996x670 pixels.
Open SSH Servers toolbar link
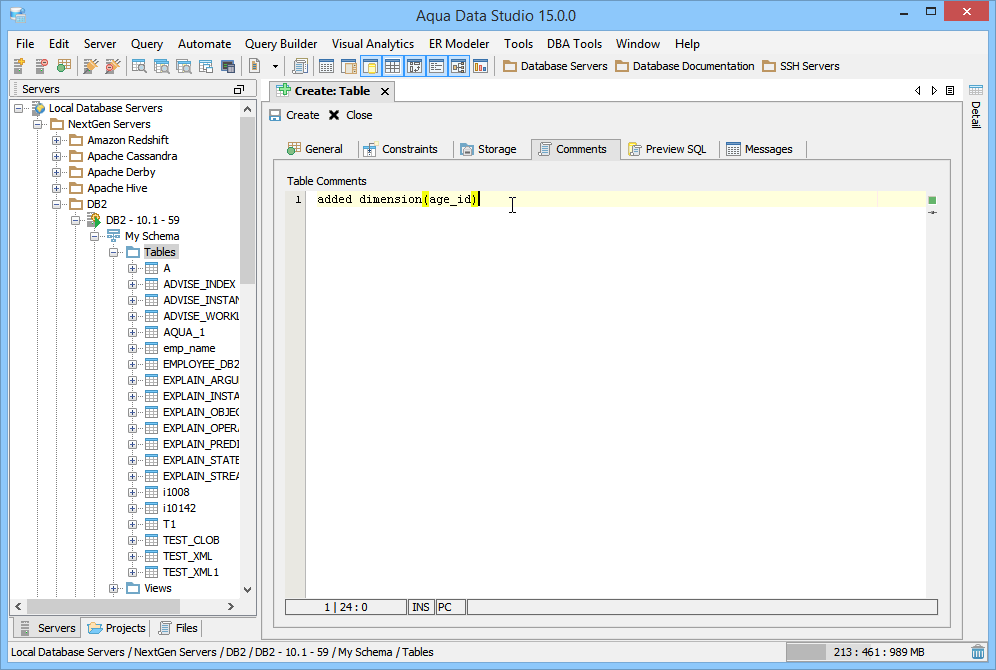800,66
